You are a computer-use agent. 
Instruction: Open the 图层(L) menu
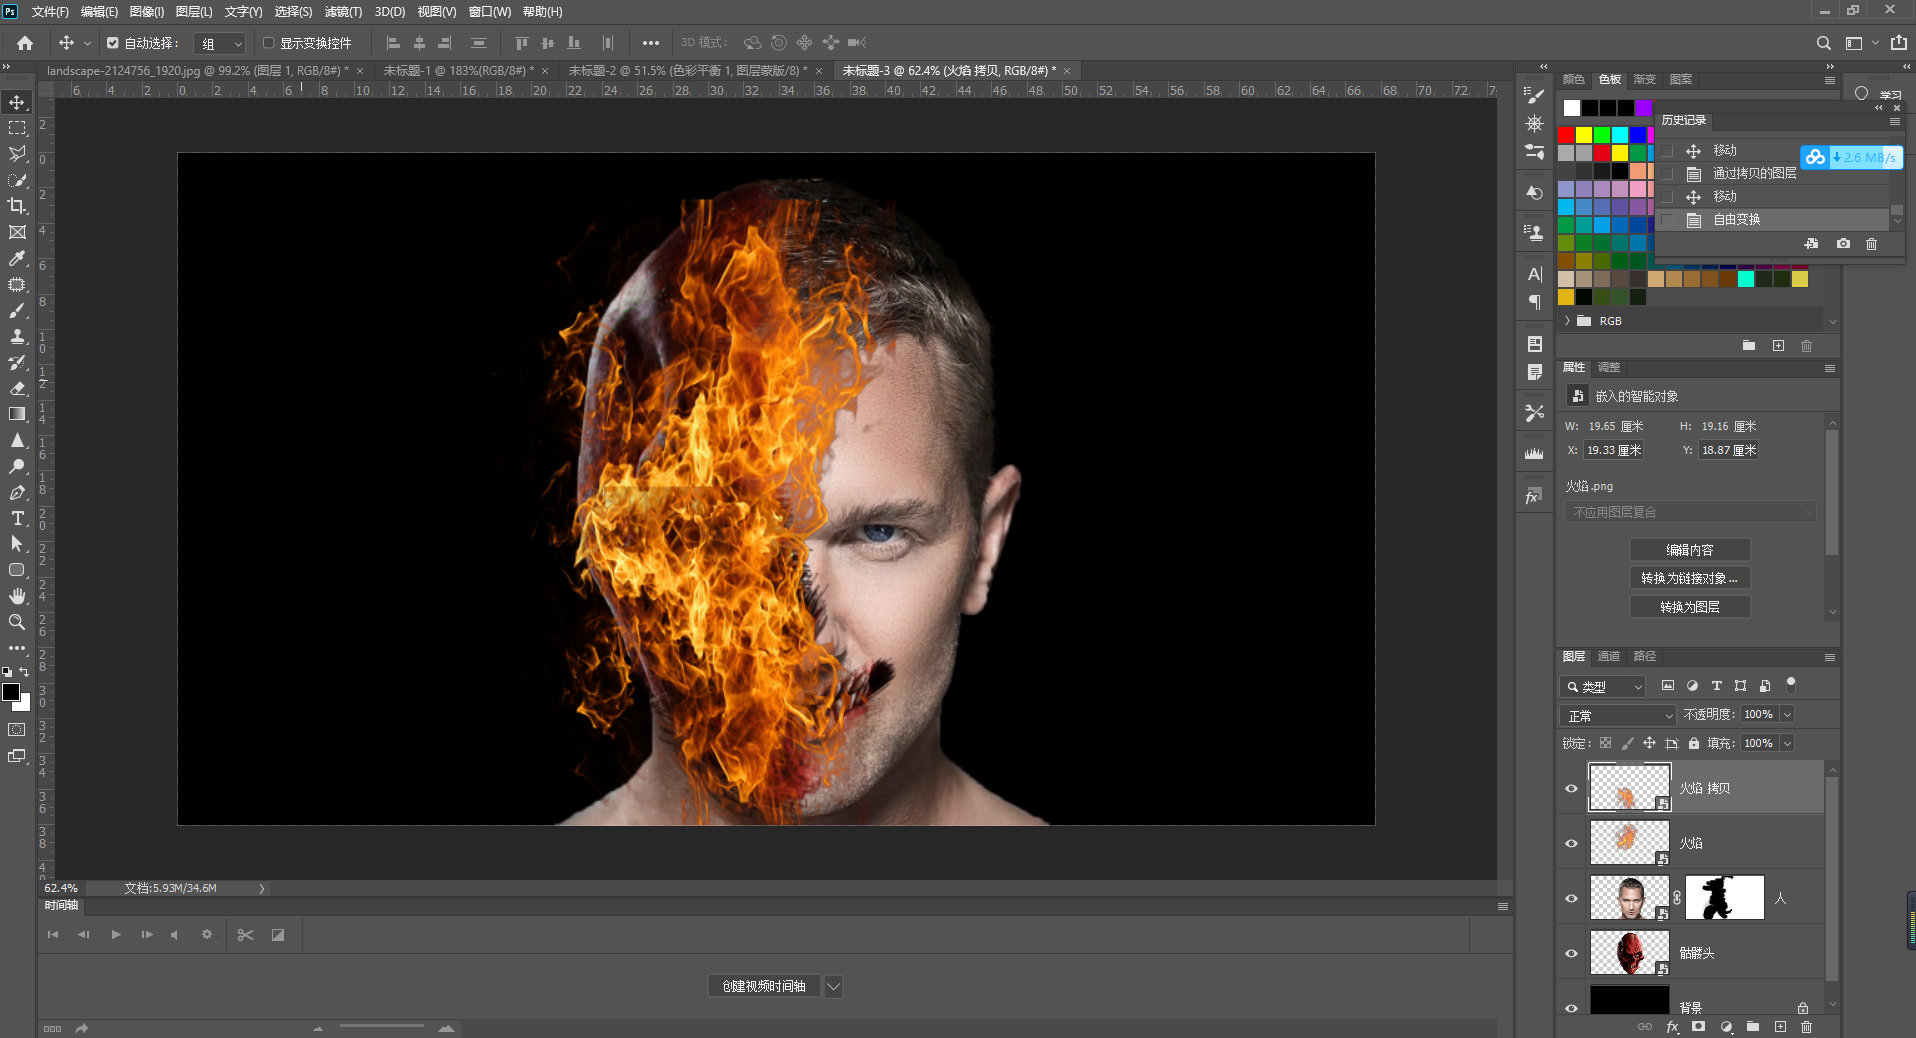coord(194,11)
